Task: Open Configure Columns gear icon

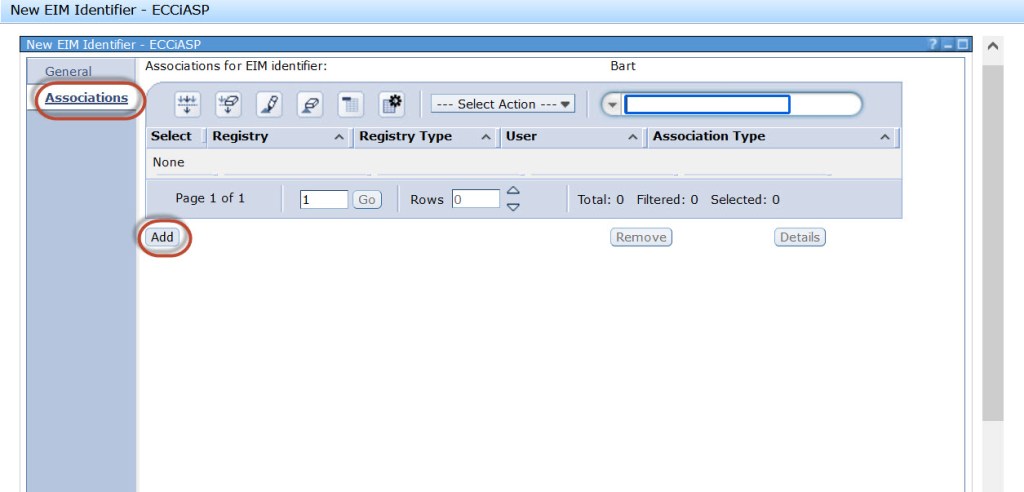Action: (391, 104)
